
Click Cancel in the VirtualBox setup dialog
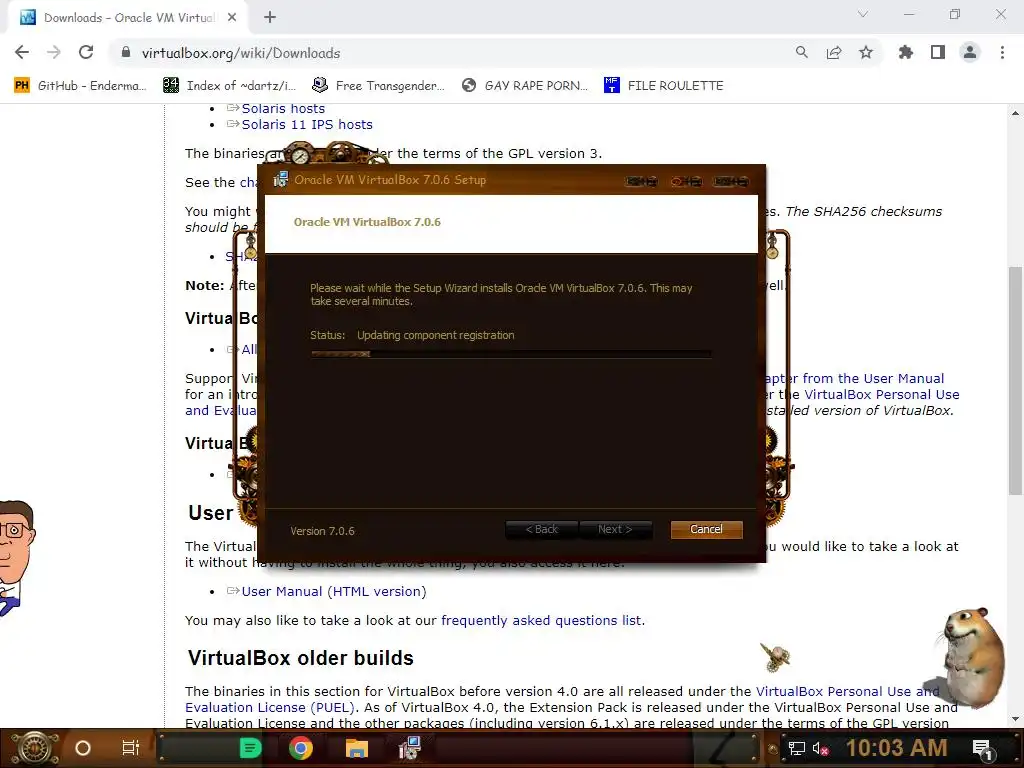point(706,529)
